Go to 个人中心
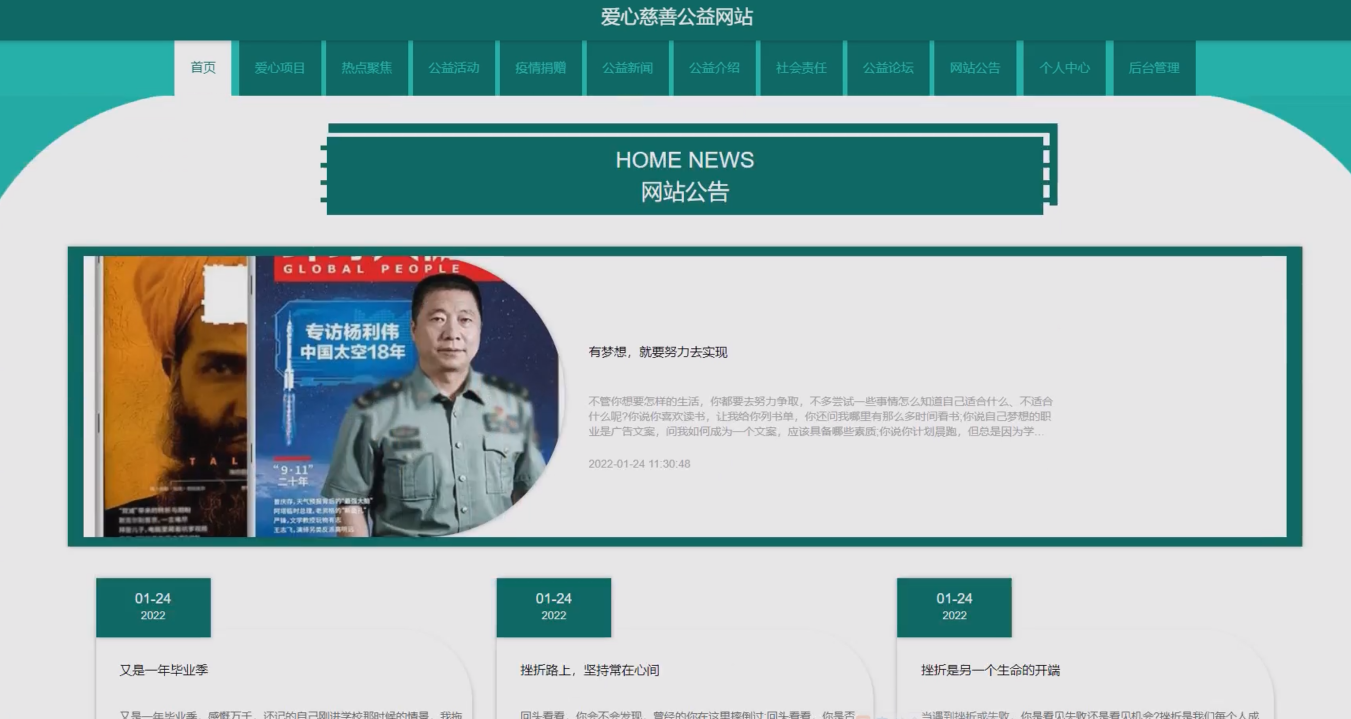Screen dimensions: 1351x719 1065,68
